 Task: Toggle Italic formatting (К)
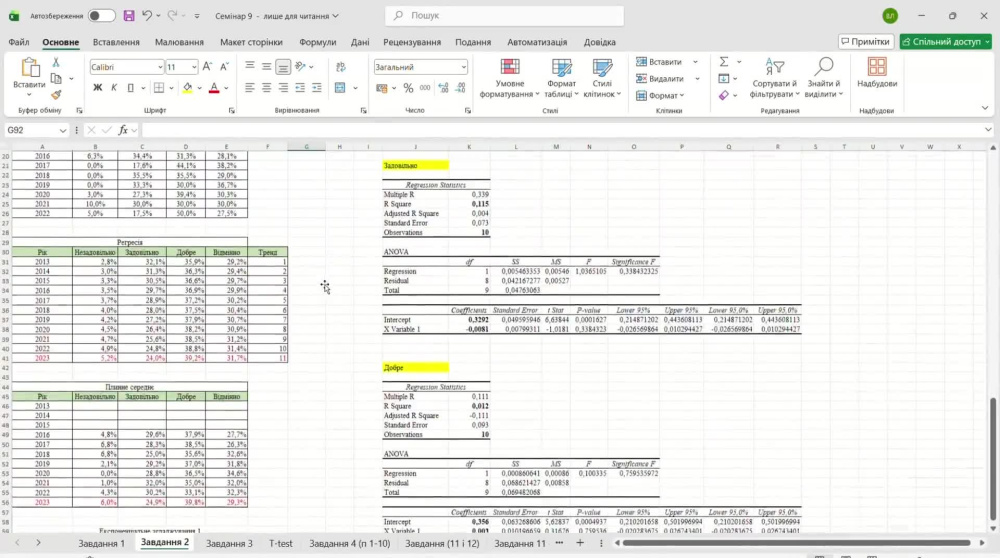[114, 87]
